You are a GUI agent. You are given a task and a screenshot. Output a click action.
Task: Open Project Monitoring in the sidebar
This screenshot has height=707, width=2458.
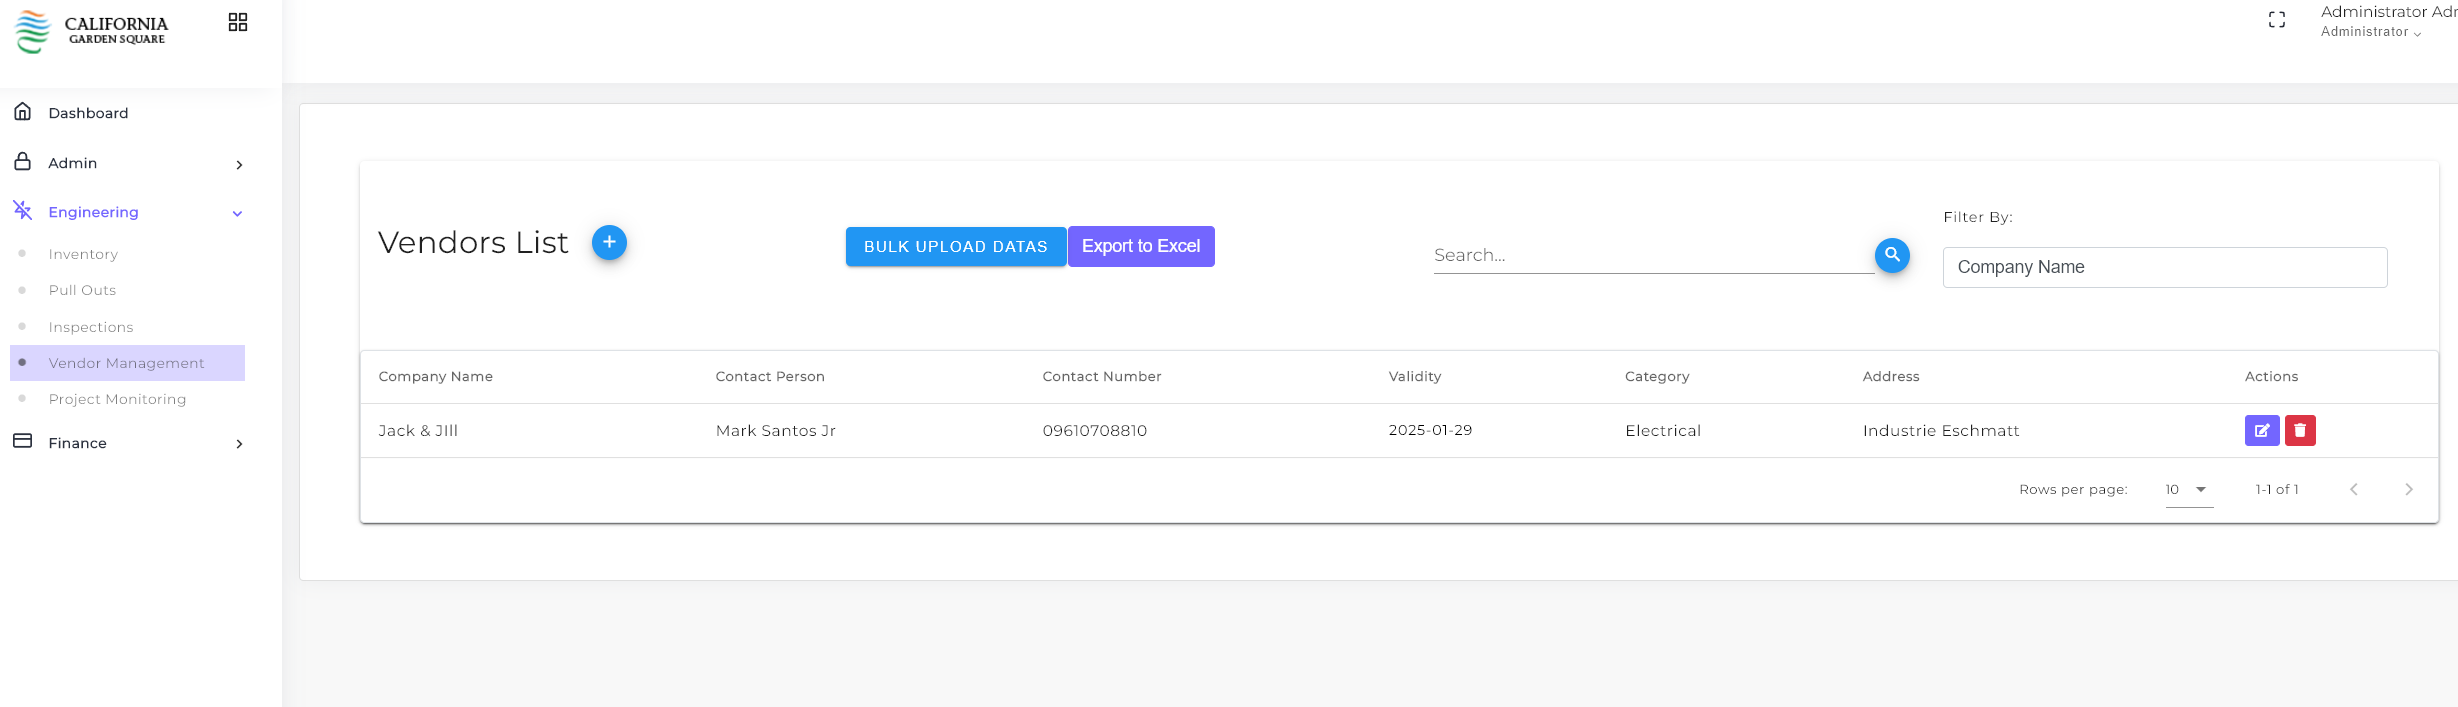click(x=117, y=399)
